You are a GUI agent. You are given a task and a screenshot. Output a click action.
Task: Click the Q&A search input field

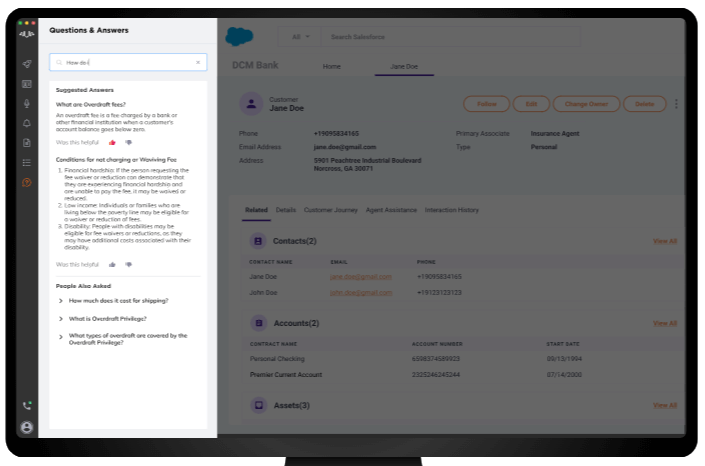(128, 63)
